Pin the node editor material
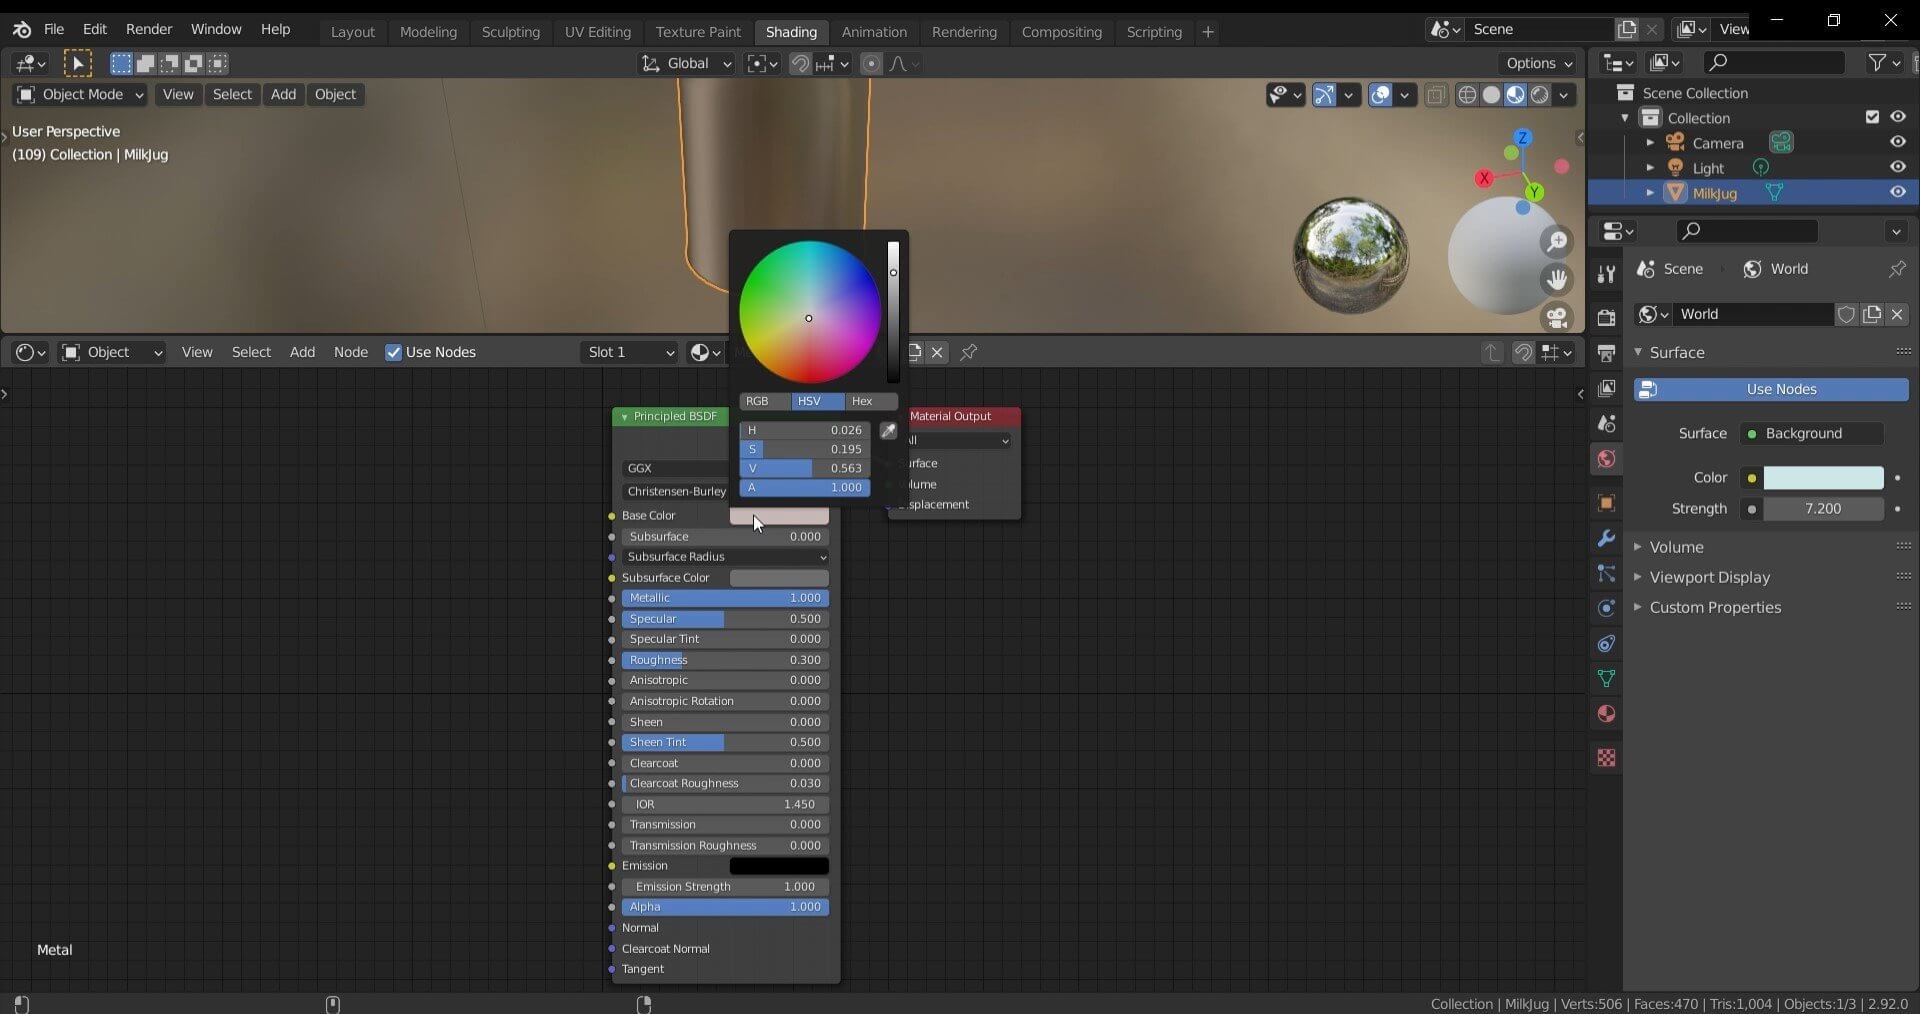This screenshot has height=1014, width=1920. pos(969,352)
